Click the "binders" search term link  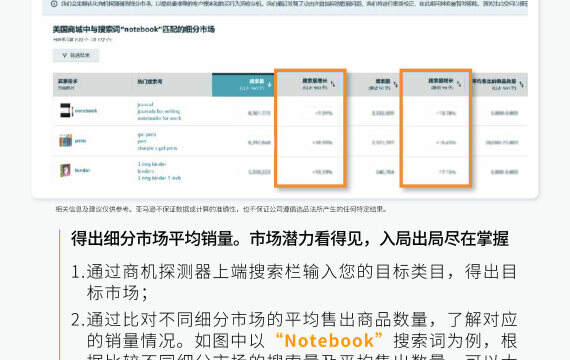coord(146,171)
